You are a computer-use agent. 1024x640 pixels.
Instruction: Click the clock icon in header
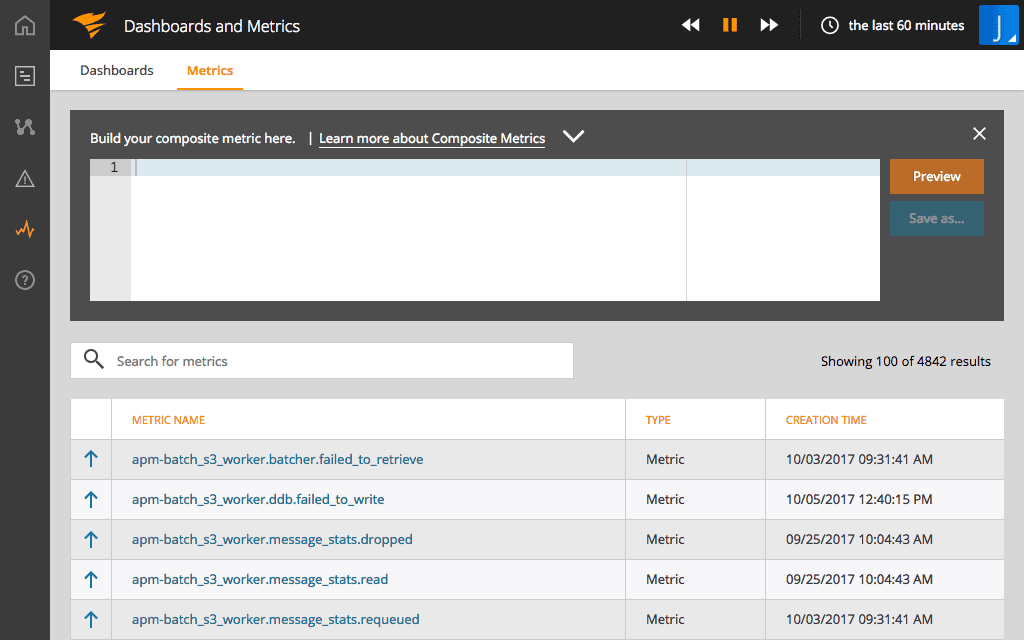pyautogui.click(x=829, y=25)
